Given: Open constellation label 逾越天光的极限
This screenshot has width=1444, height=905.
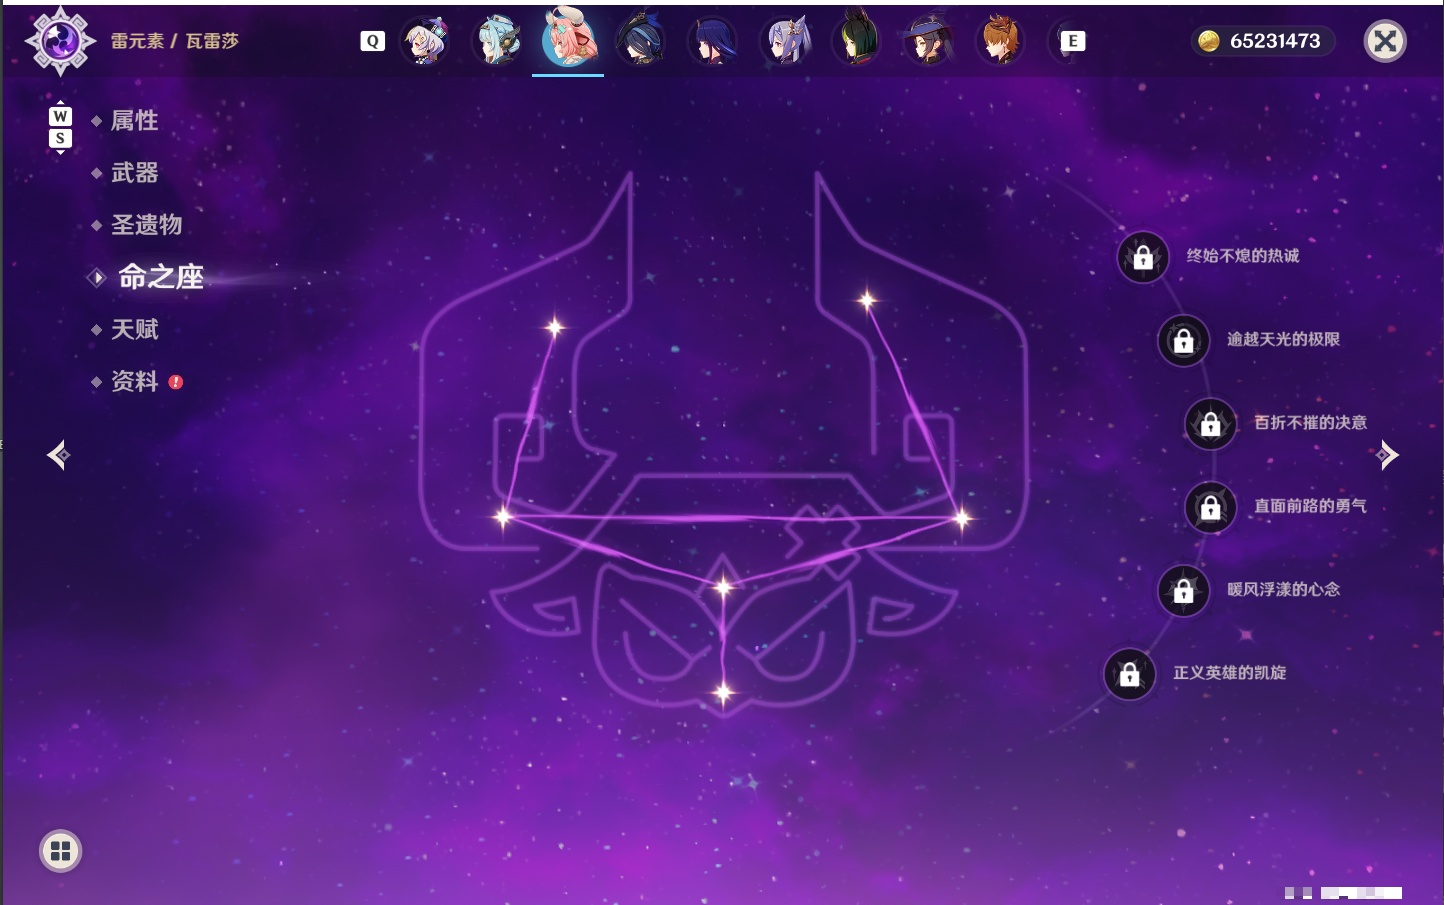Looking at the screenshot, I should (1283, 339).
